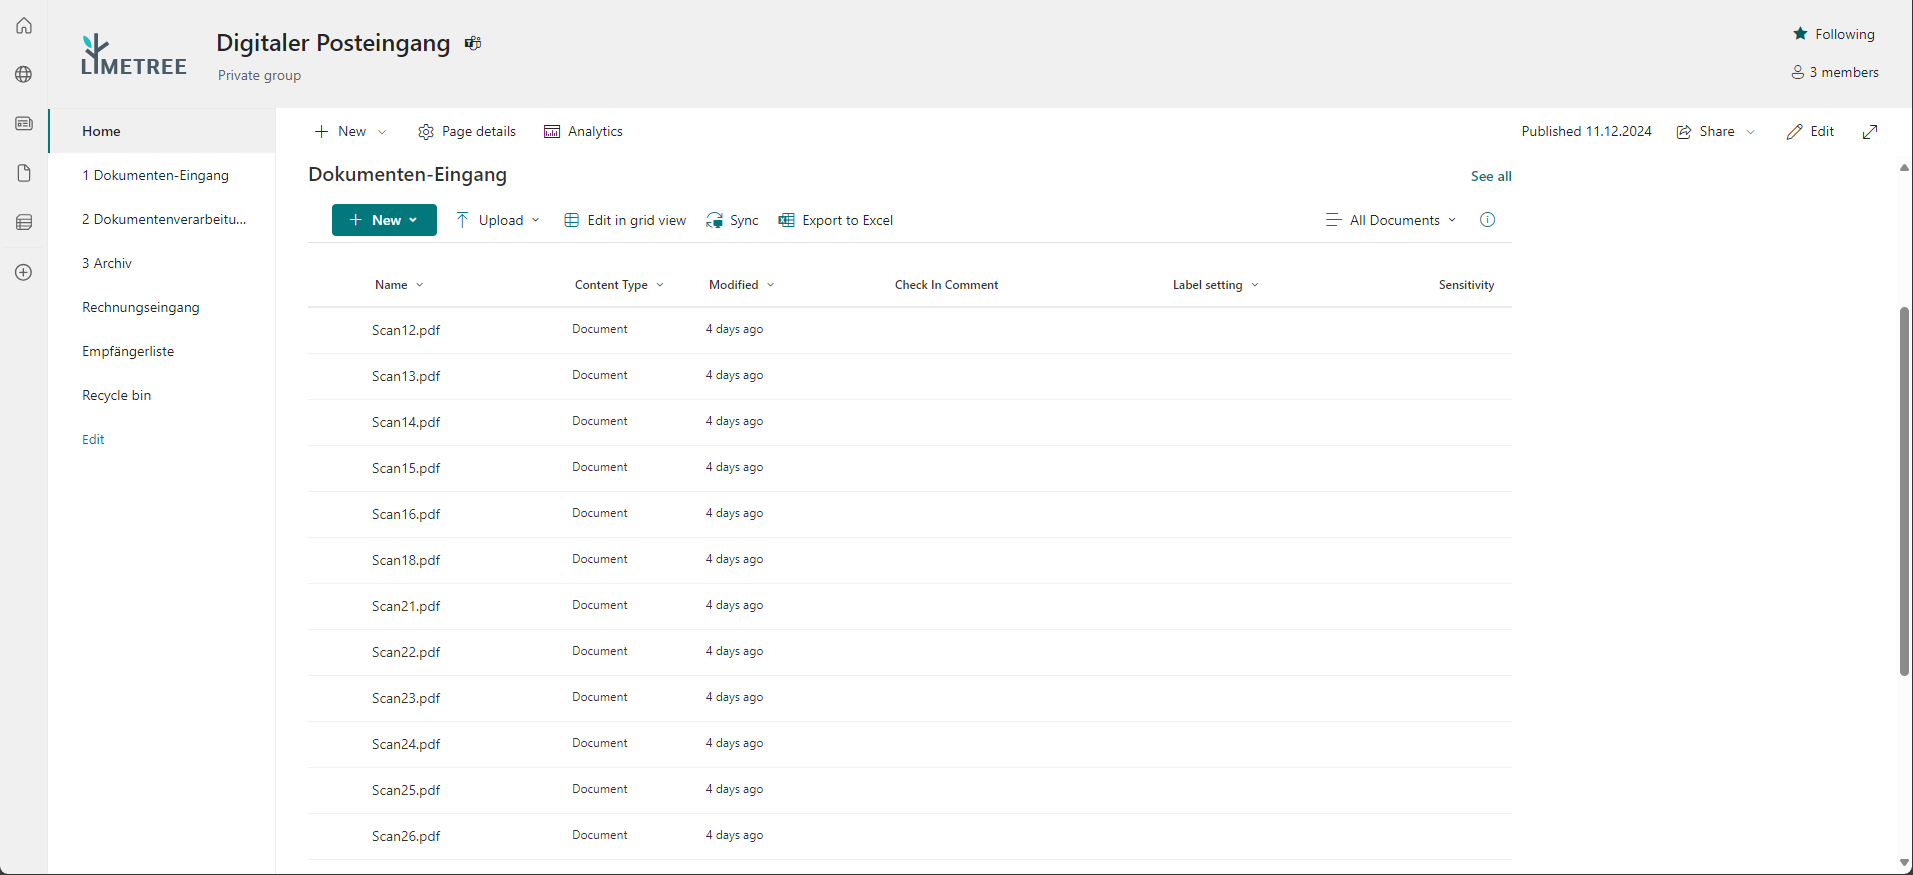Image resolution: width=1913 pixels, height=875 pixels.
Task: Click the Teams icon beside site title
Action: point(473,43)
